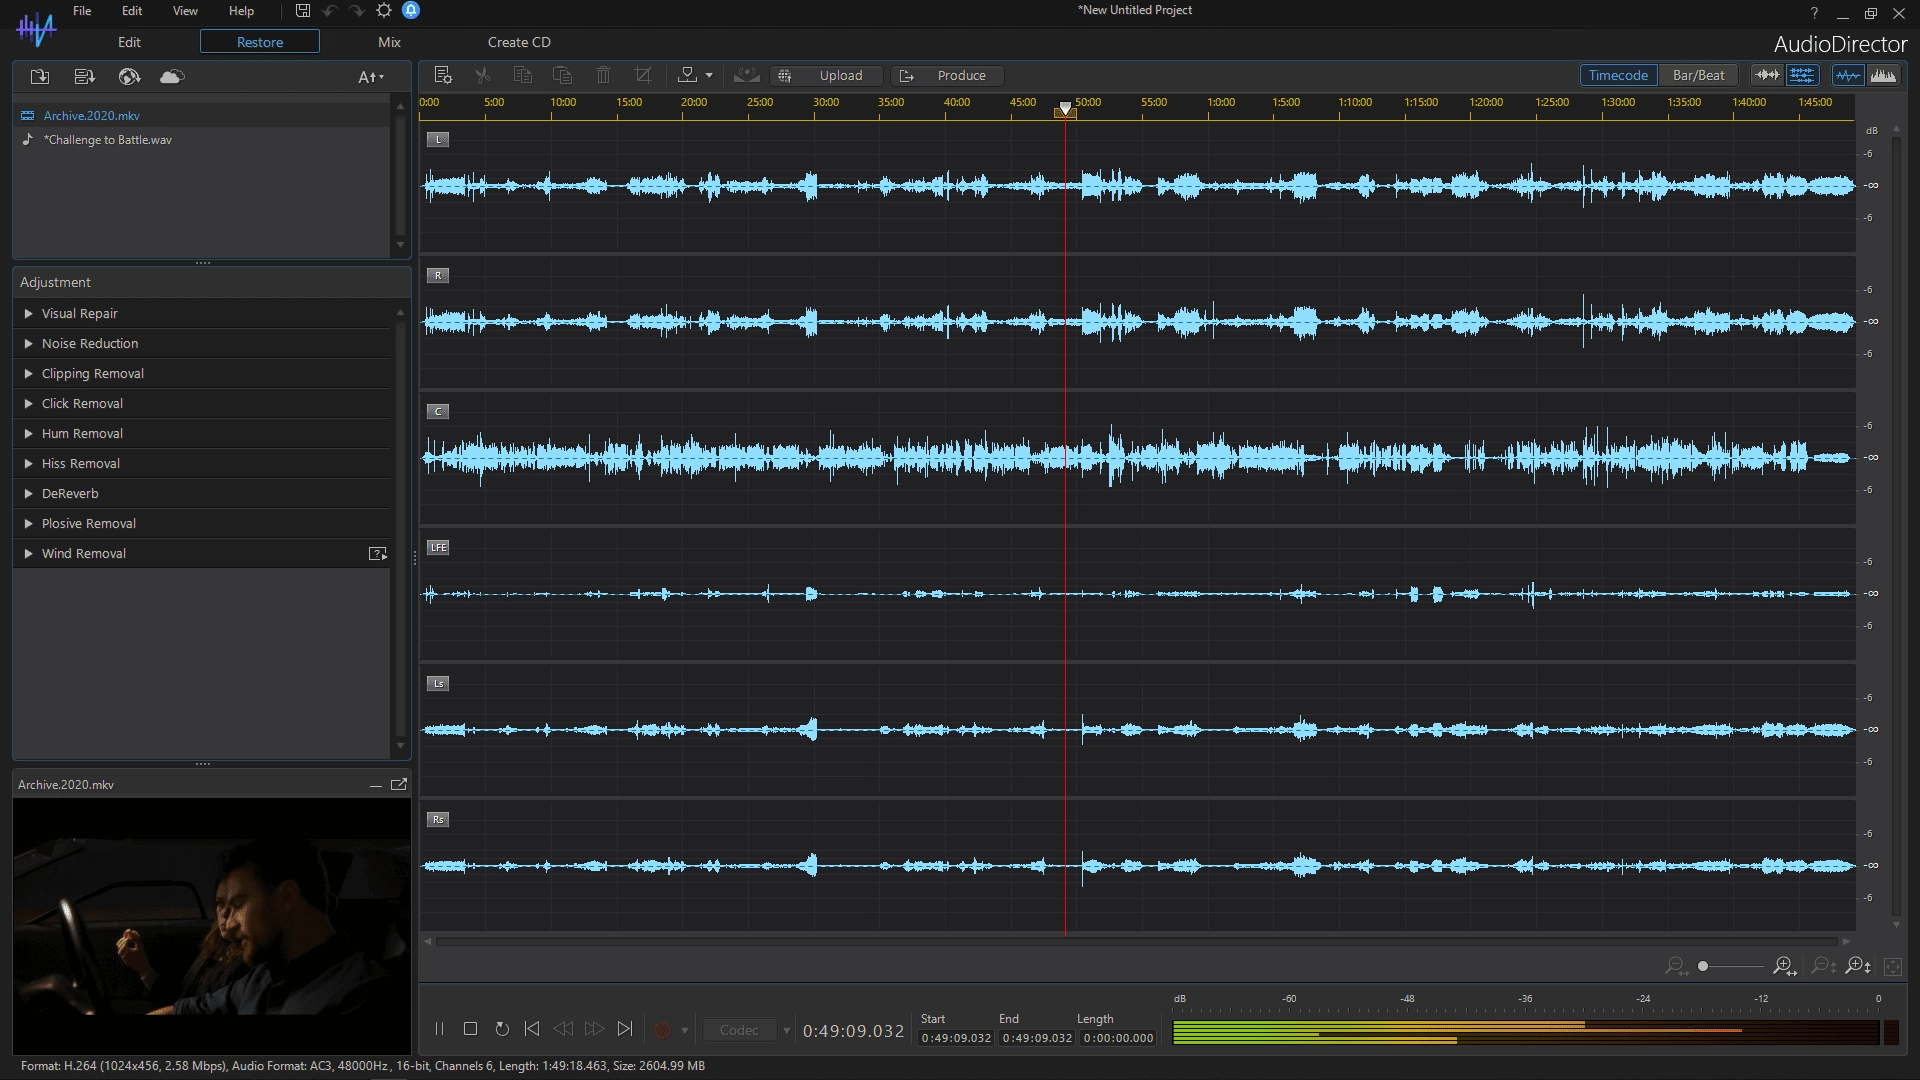Open the Help menu
The image size is (1920, 1080).
pyautogui.click(x=241, y=11)
